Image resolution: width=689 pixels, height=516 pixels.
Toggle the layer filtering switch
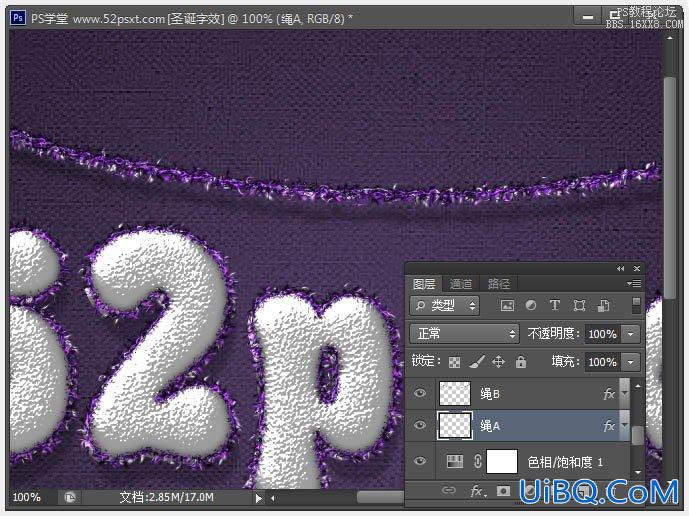(x=636, y=305)
